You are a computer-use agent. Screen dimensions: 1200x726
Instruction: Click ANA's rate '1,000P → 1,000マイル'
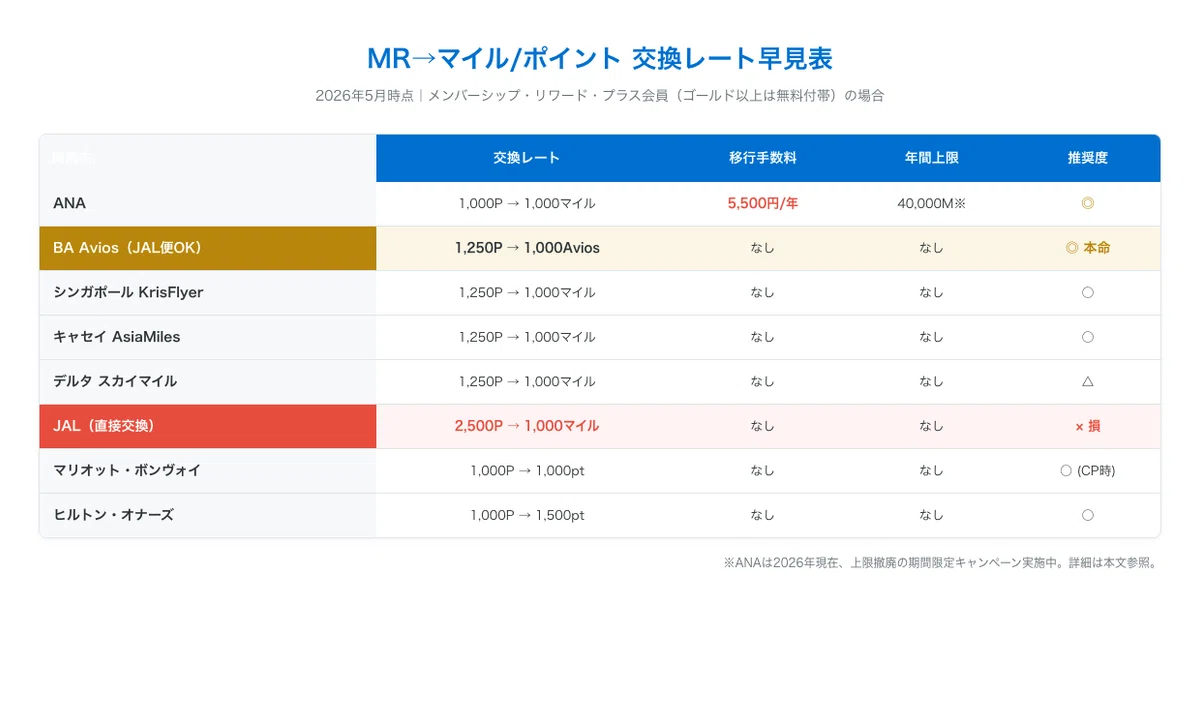pyautogui.click(x=527, y=203)
